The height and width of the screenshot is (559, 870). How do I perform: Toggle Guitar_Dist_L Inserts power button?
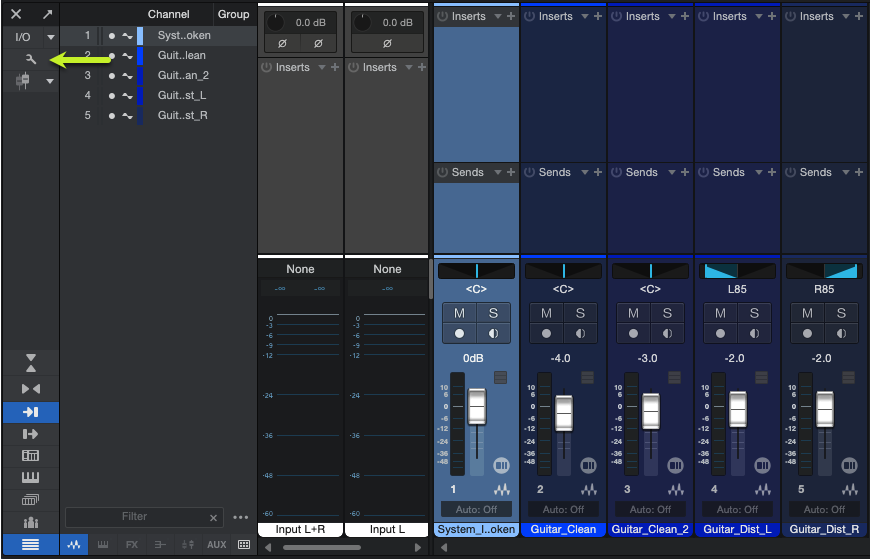tap(704, 16)
